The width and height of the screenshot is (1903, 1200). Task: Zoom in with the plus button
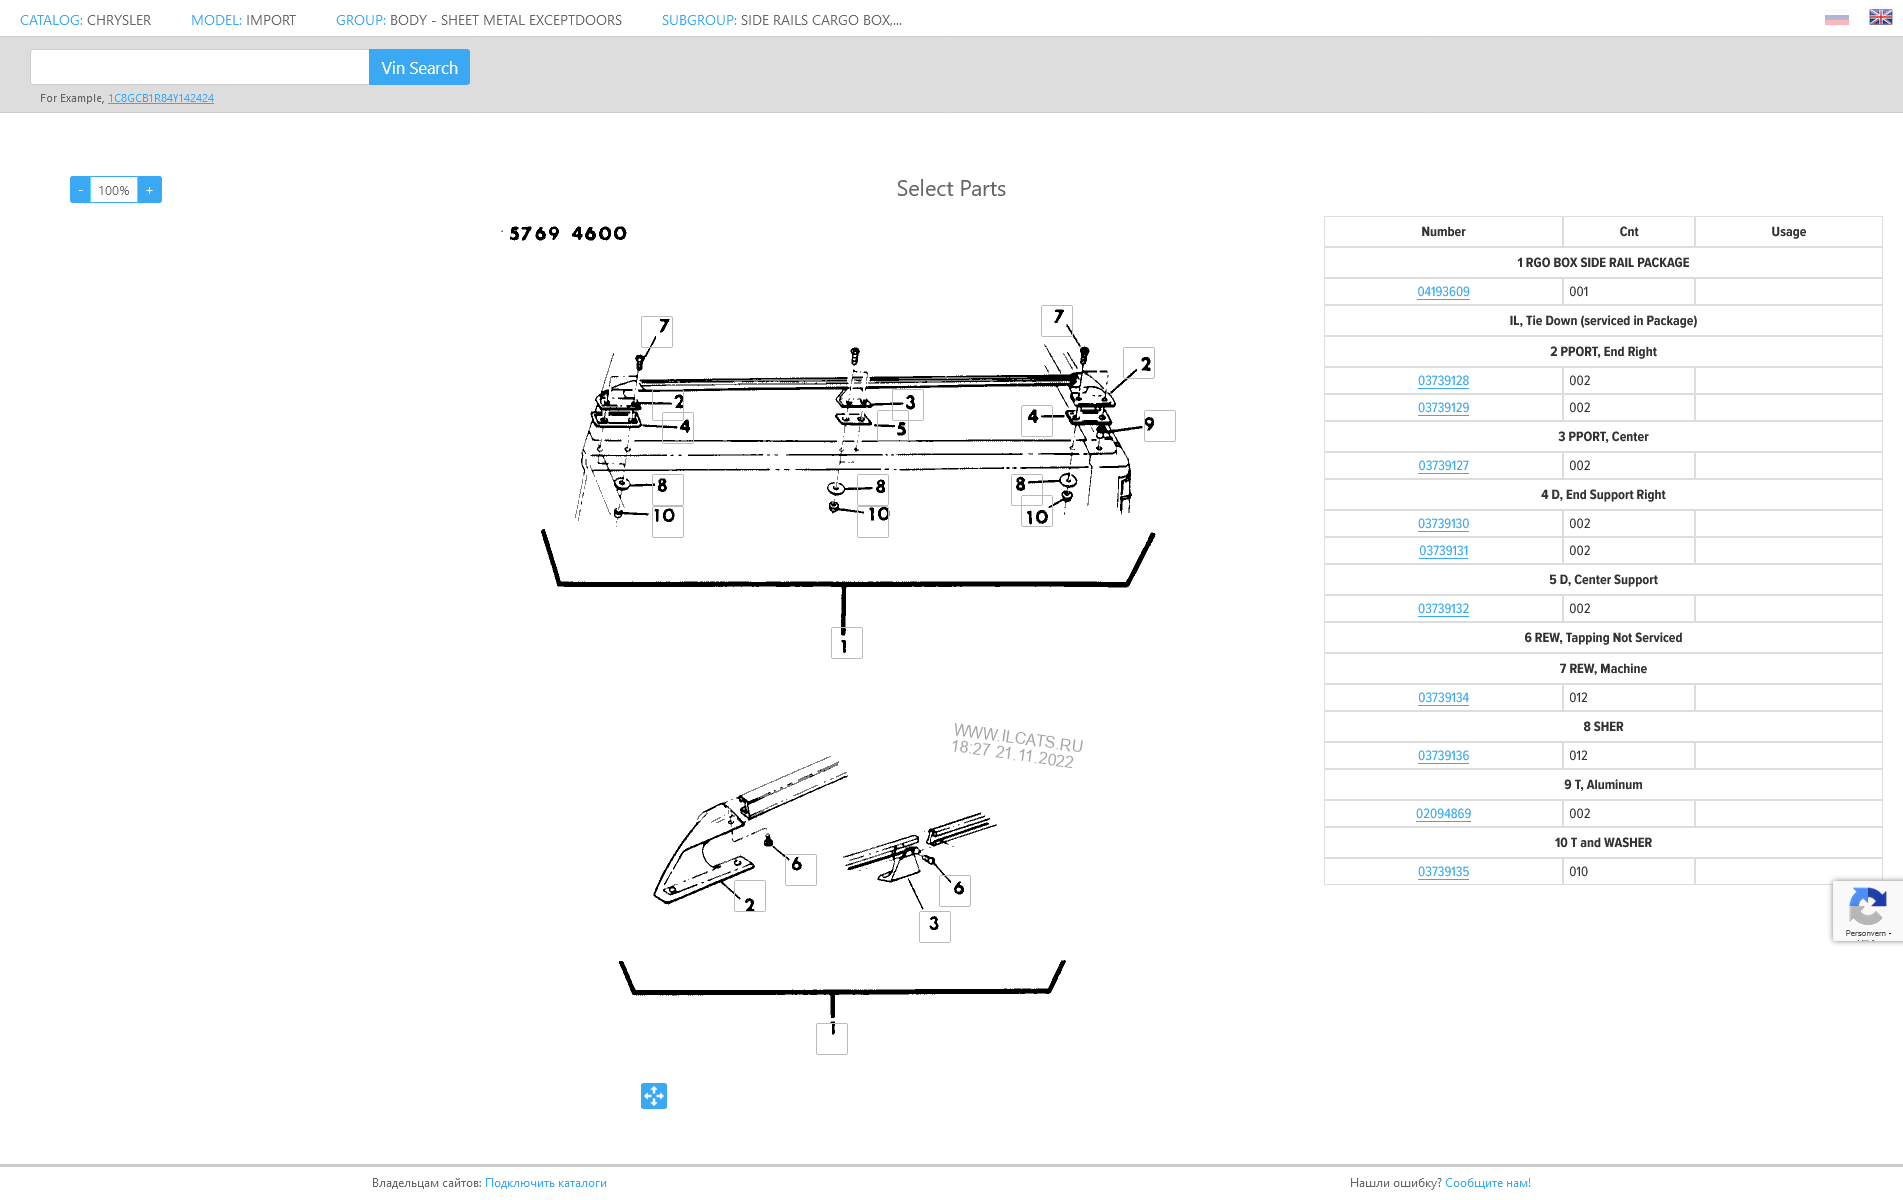tap(150, 190)
